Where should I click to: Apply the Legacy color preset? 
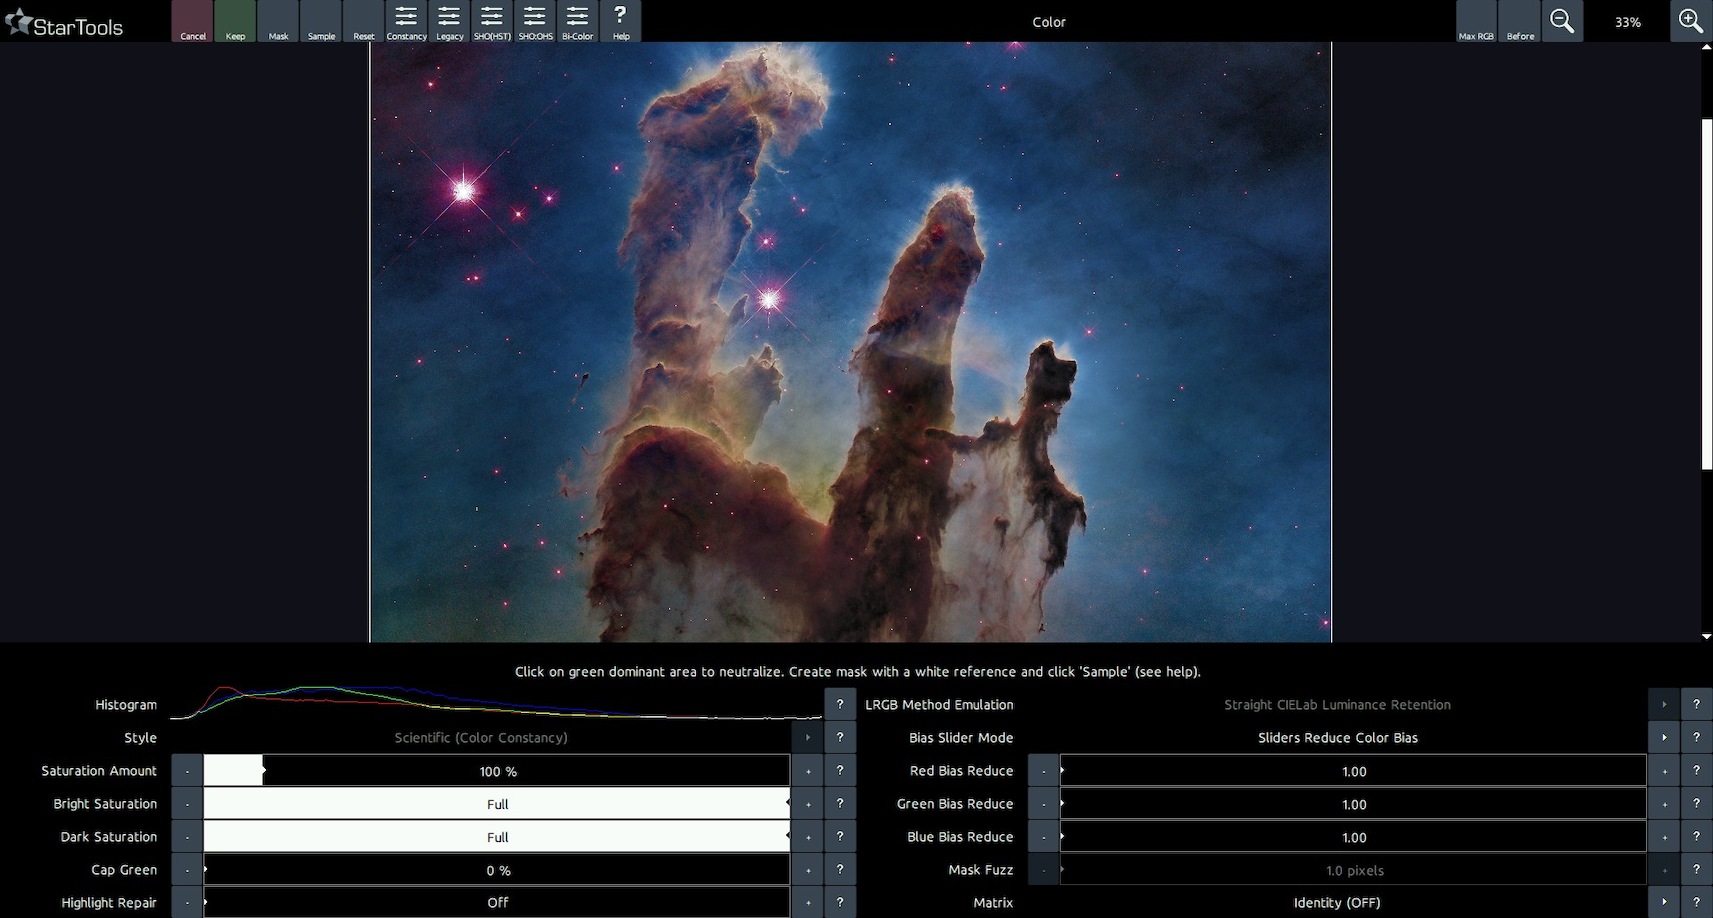(448, 20)
